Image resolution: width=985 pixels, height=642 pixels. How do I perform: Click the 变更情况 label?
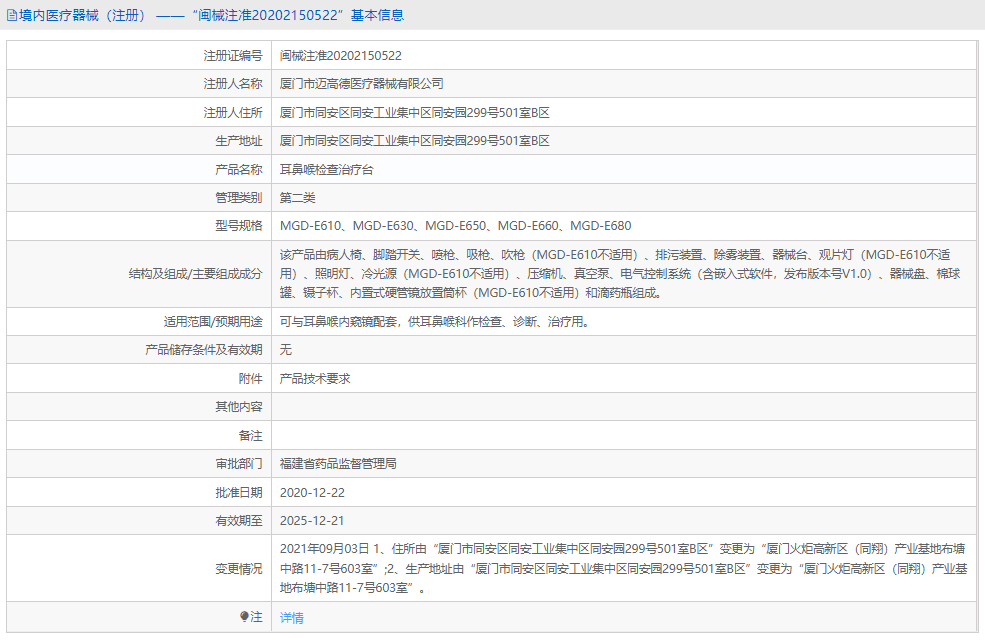point(239,569)
